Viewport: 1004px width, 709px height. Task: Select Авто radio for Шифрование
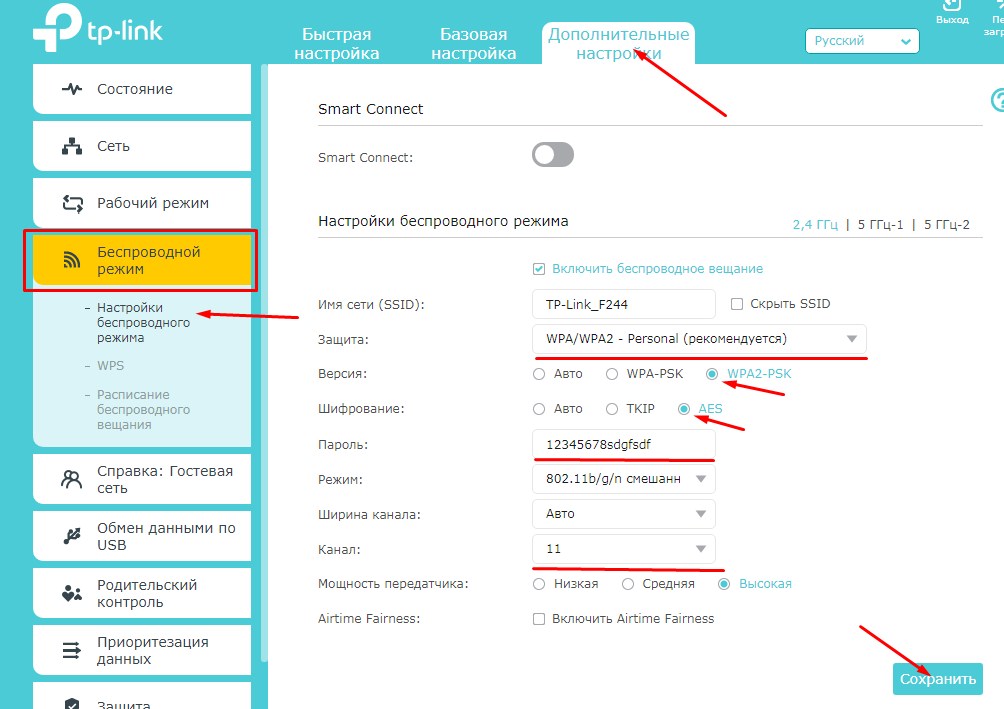[x=539, y=409]
